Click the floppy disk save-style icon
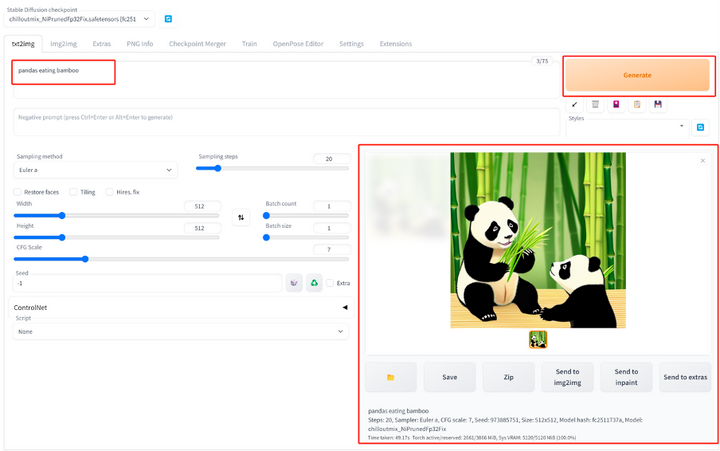This screenshot has width=720, height=451. tap(658, 105)
